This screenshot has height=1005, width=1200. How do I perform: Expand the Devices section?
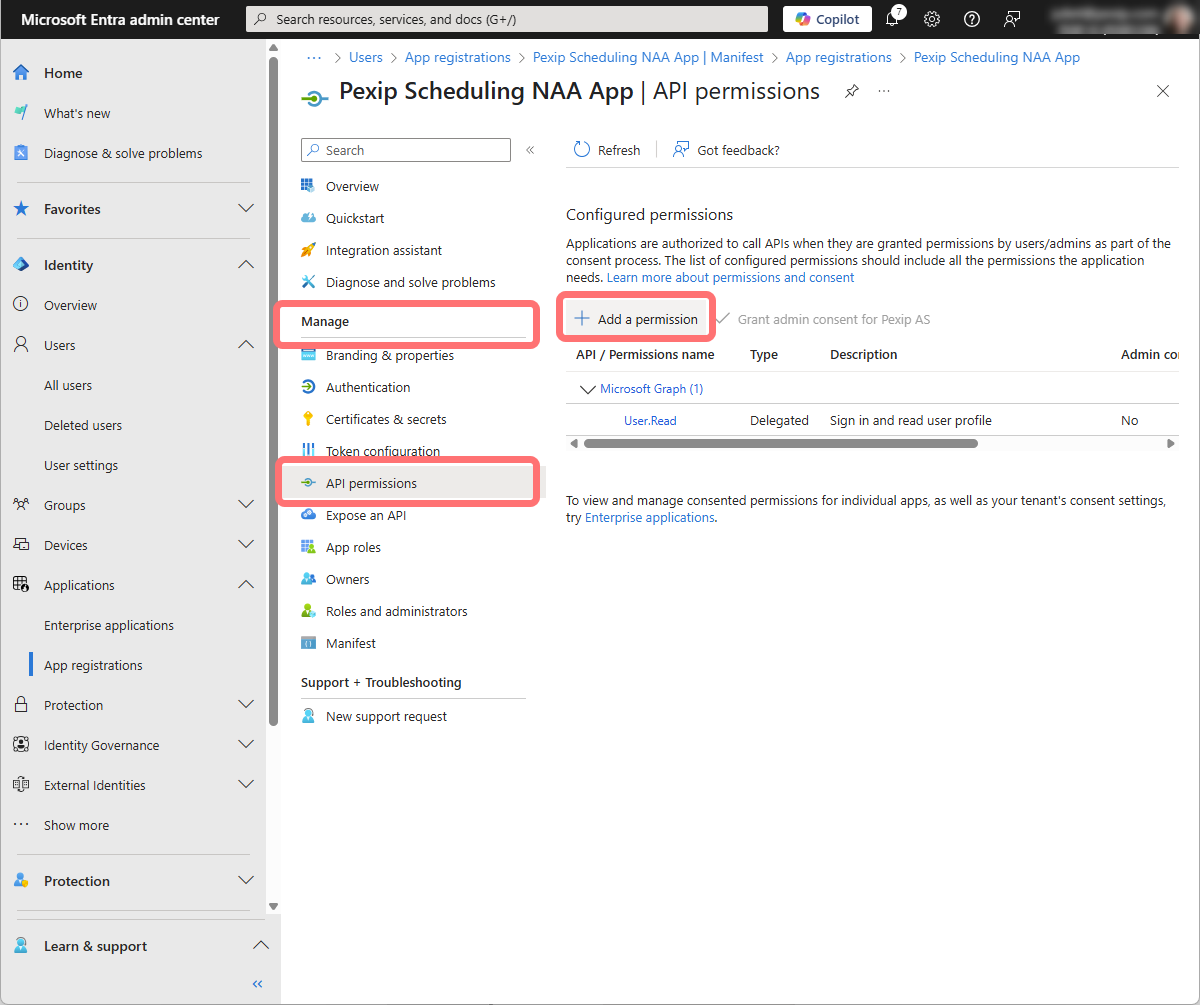[245, 545]
